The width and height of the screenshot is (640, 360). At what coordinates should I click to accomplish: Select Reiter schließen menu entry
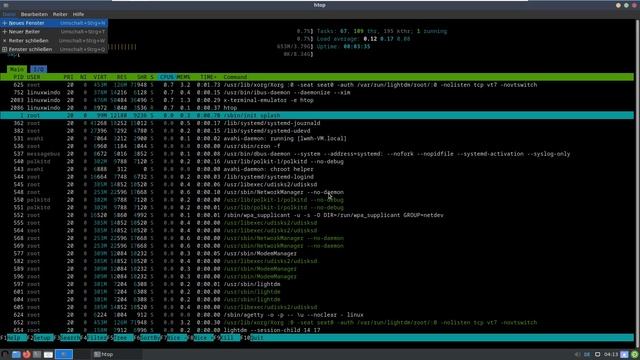click(54, 41)
